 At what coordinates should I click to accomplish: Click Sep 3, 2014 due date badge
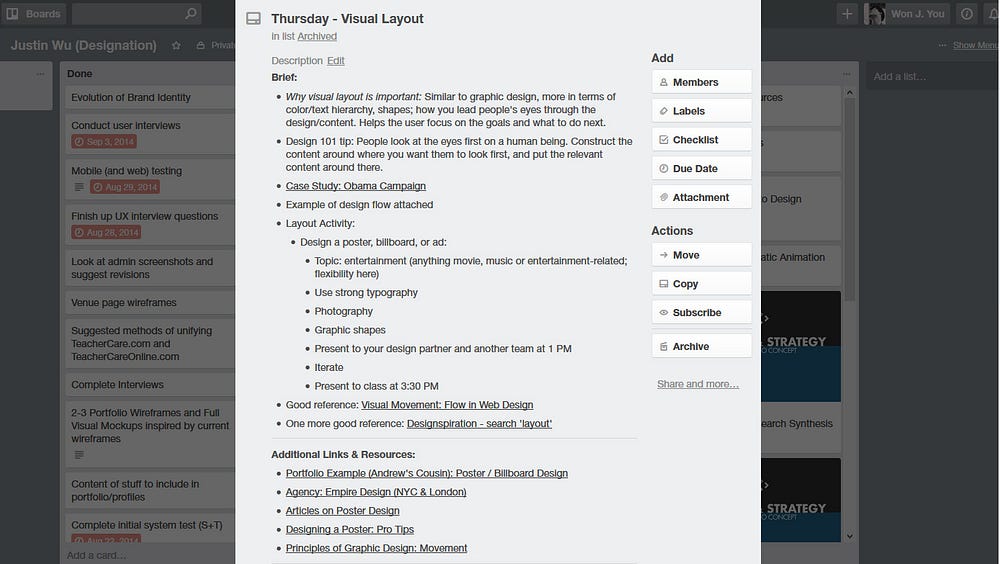(104, 141)
